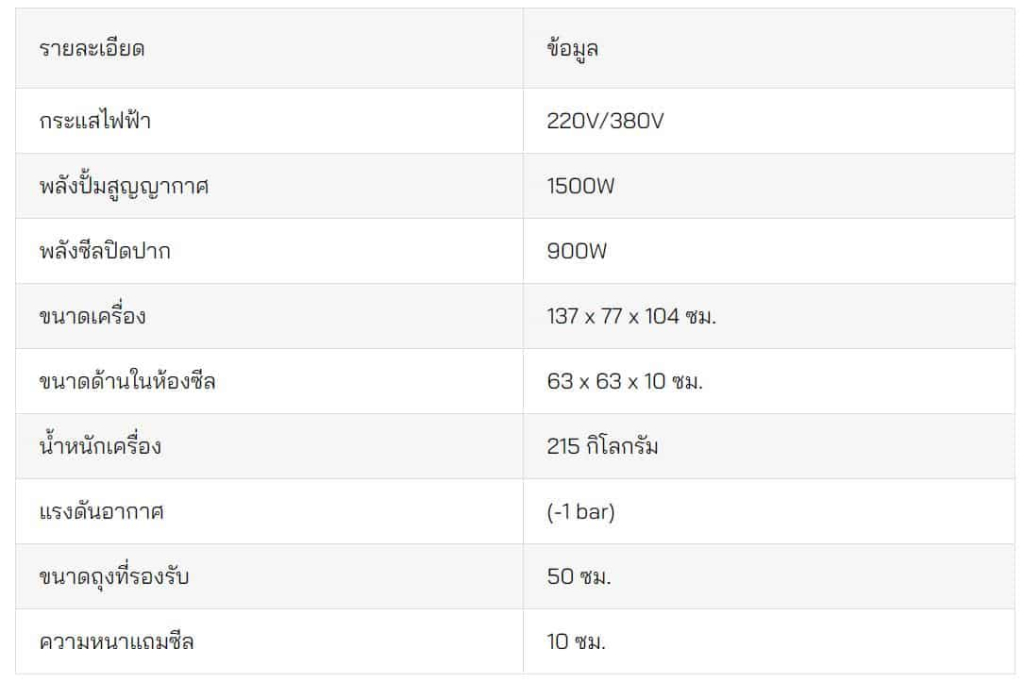Screen dimensions: 1024x682
Task: Select the พลังปั๊มสูญญากาศ label
Action: click(x=124, y=186)
